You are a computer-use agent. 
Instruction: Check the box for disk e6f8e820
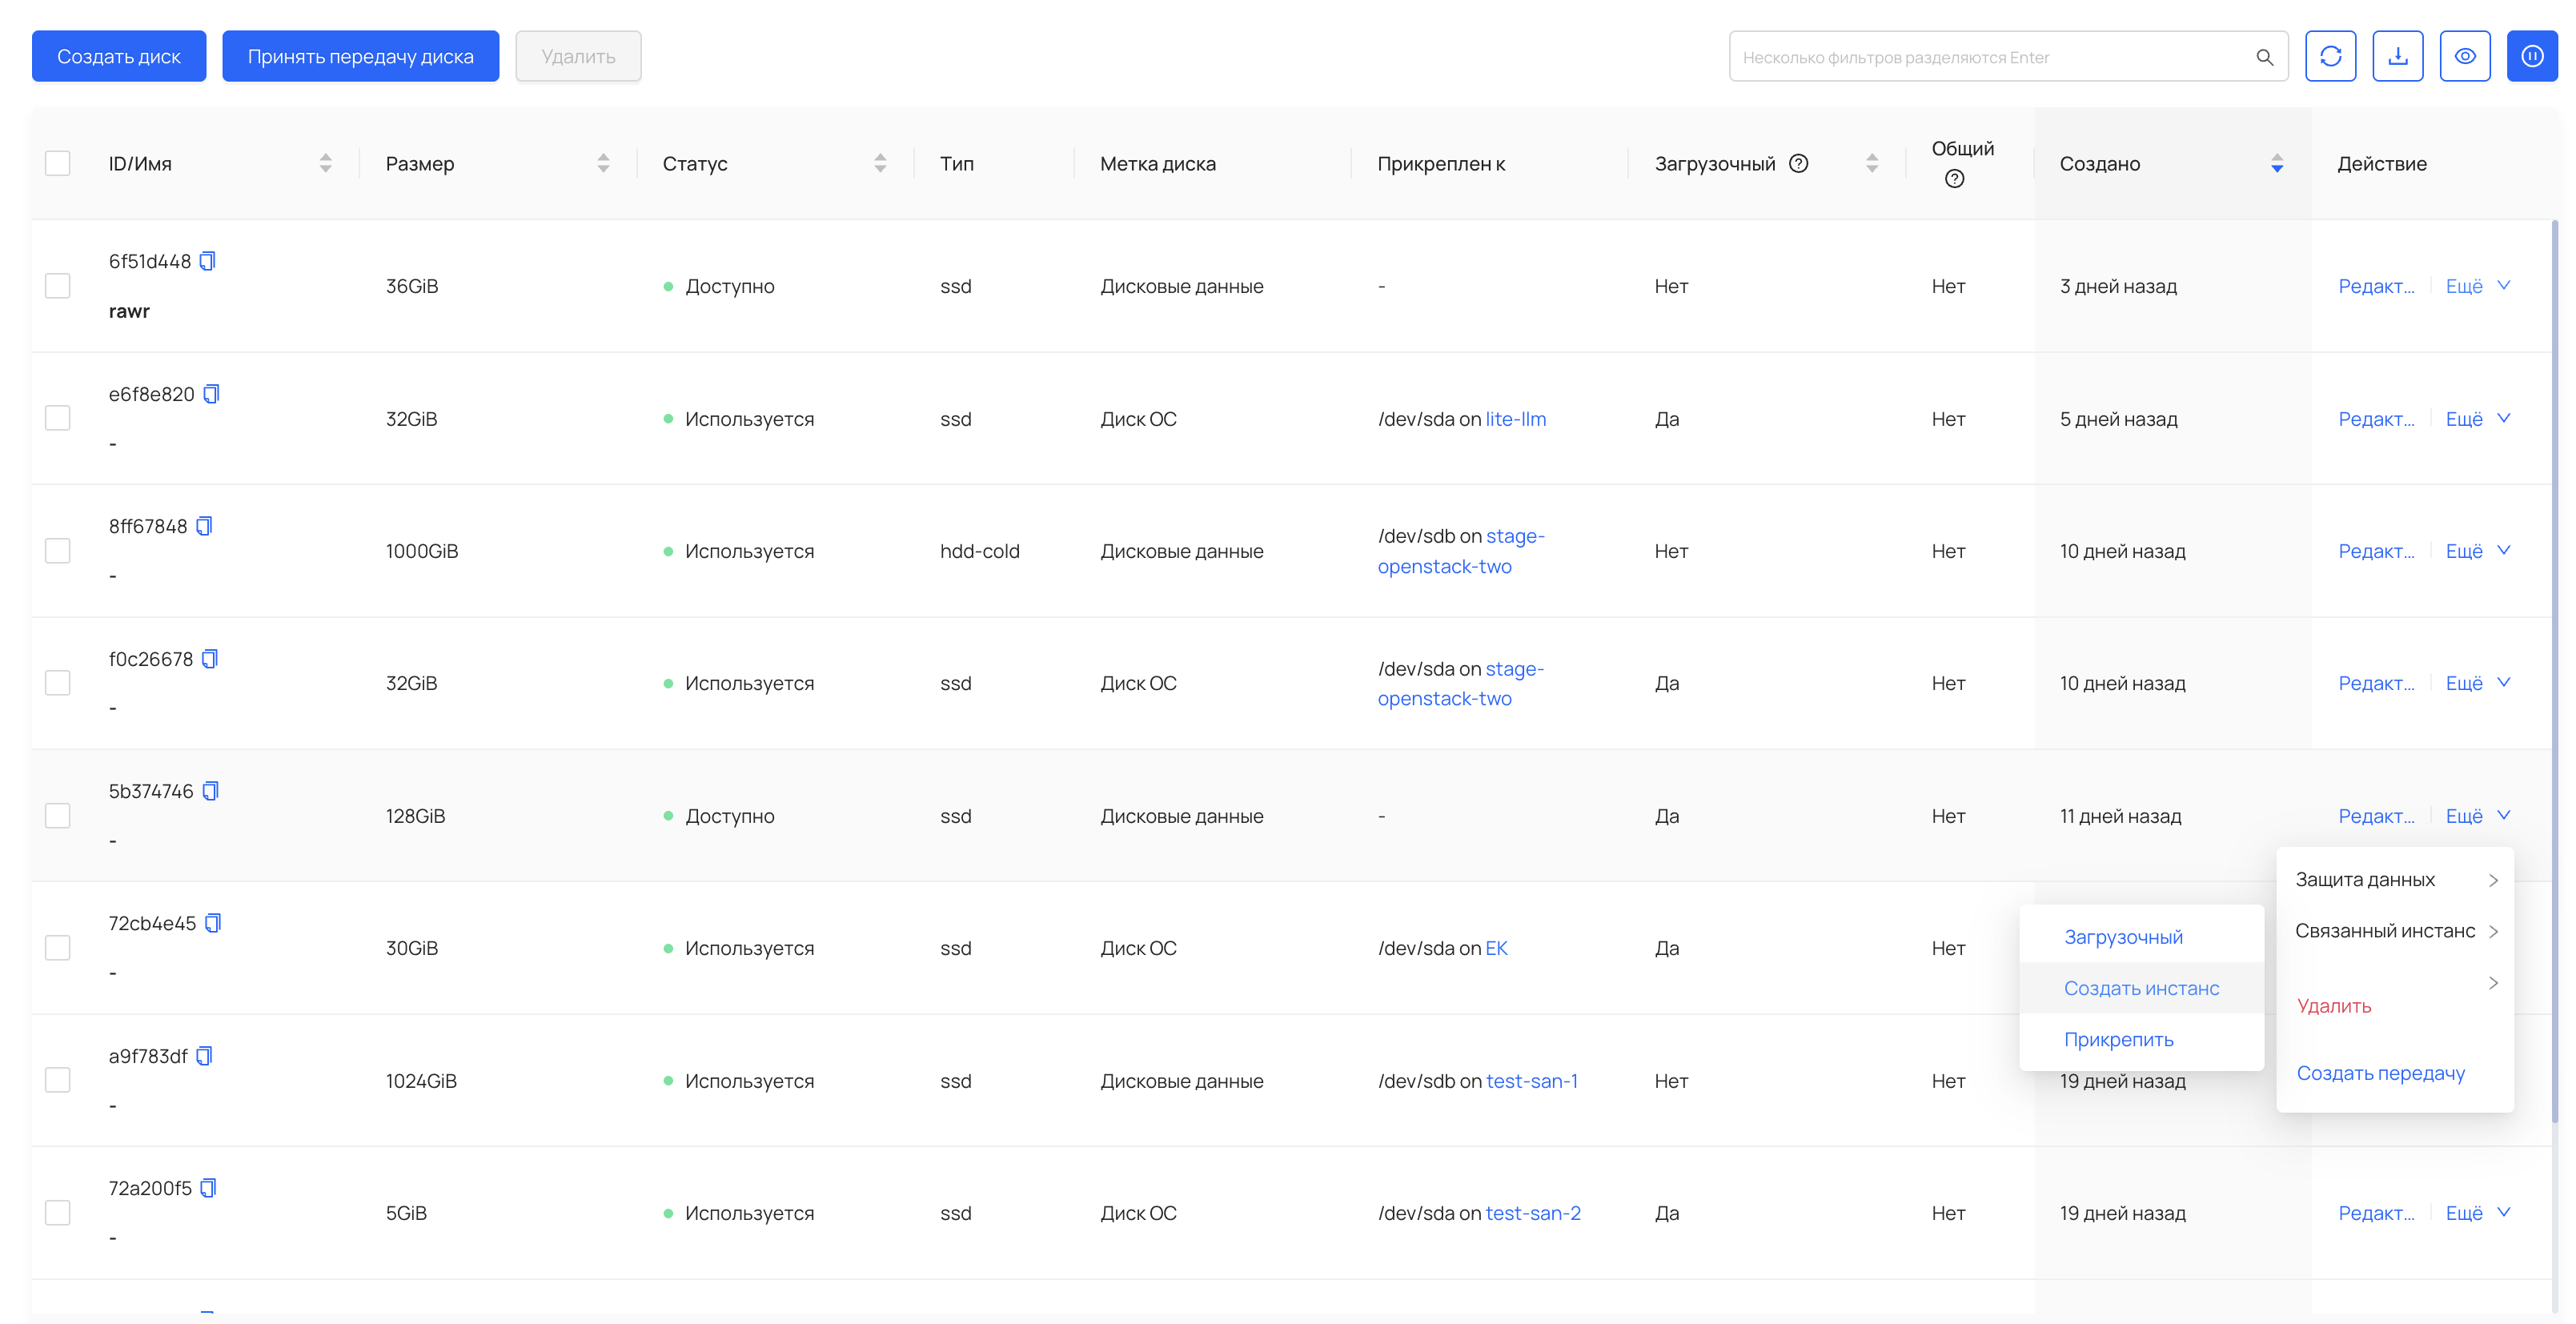click(58, 418)
